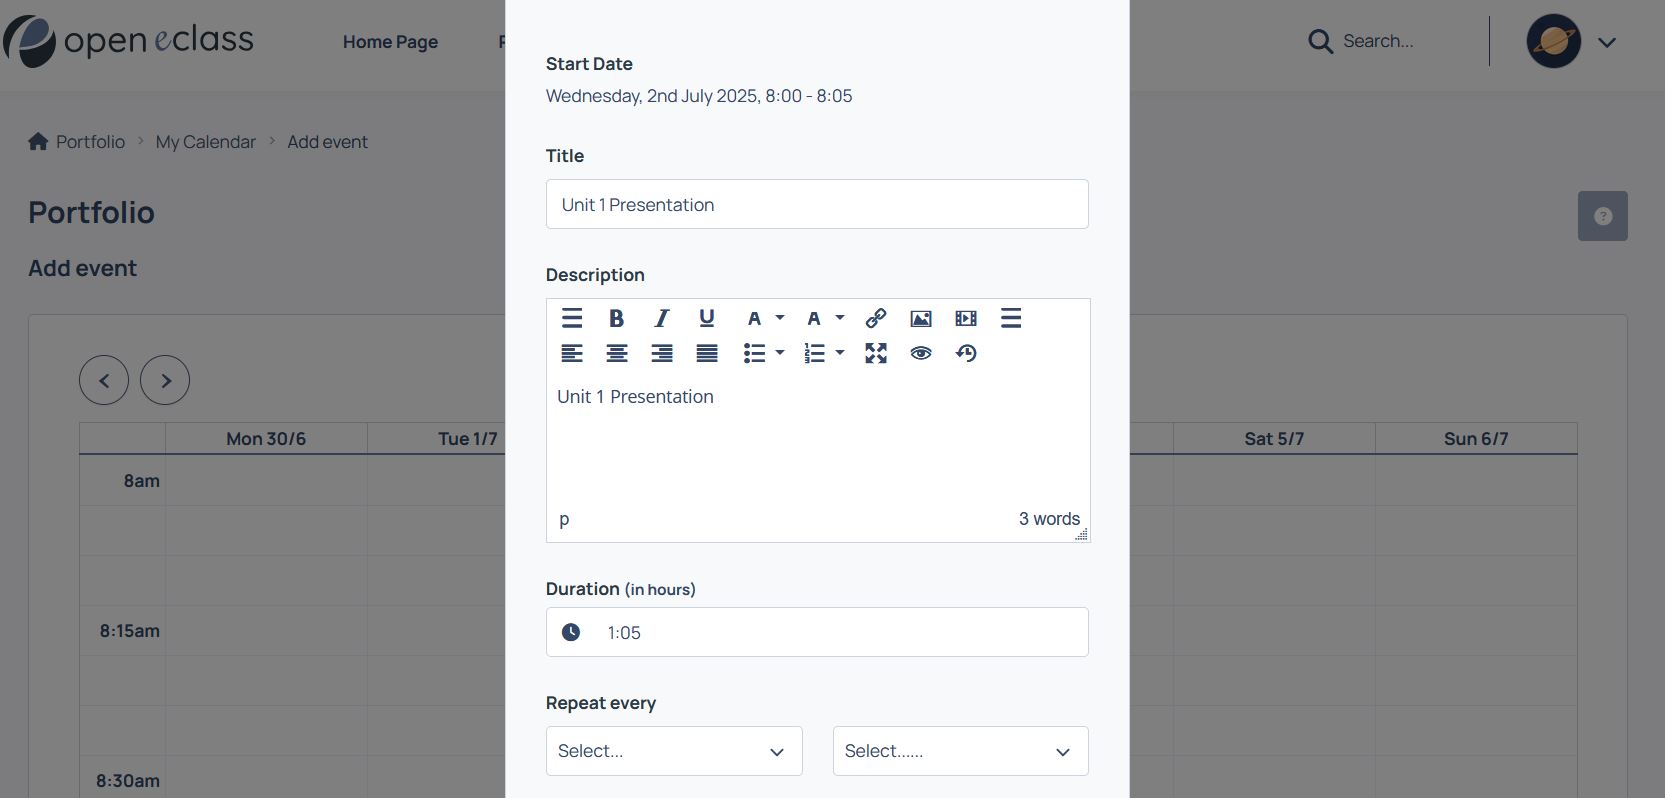Open text color dropdown arrow
The height and width of the screenshot is (798, 1665).
tap(780, 318)
